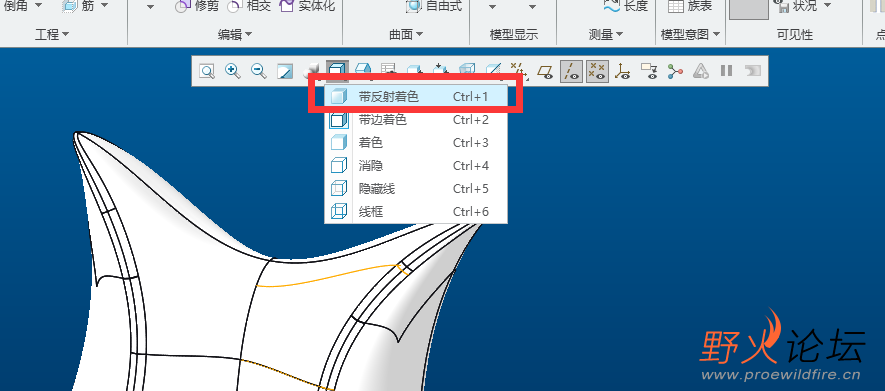Image resolution: width=885 pixels, height=391 pixels.
Task: Click the 修剪 trim tool
Action: (x=196, y=6)
